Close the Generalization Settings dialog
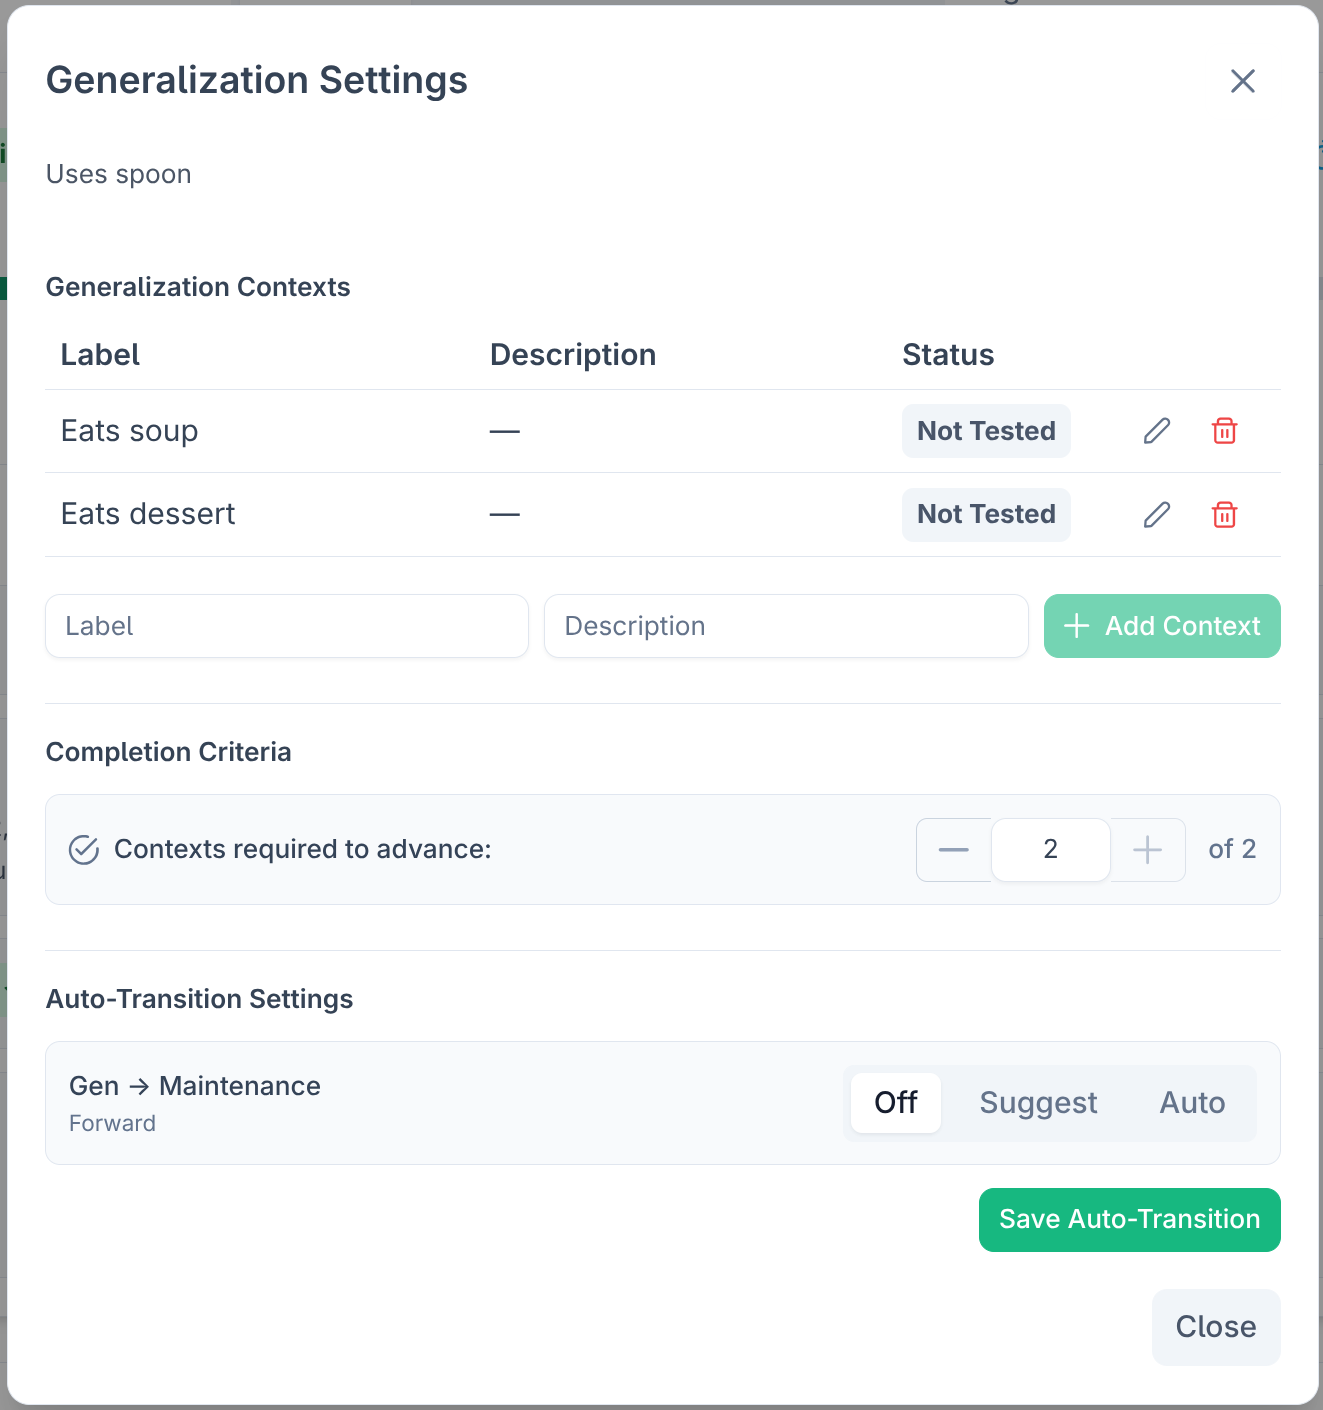The image size is (1323, 1410). (1215, 1326)
